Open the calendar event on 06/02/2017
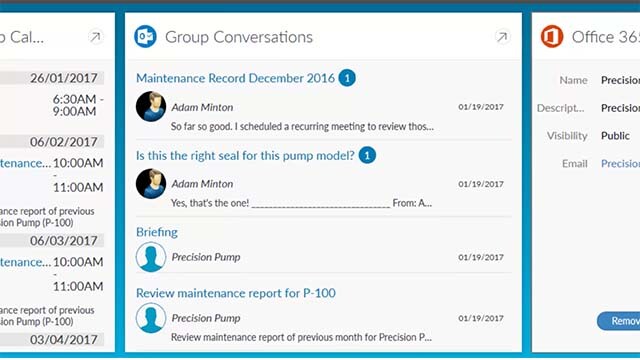This screenshot has width=640, height=360. [25, 163]
